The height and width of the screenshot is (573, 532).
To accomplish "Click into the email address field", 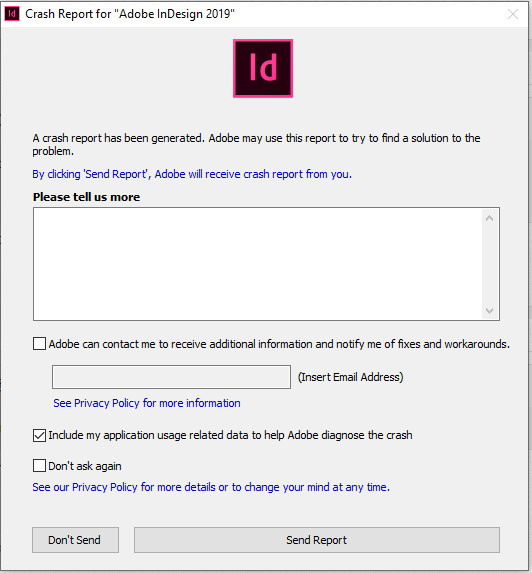I will [x=171, y=377].
